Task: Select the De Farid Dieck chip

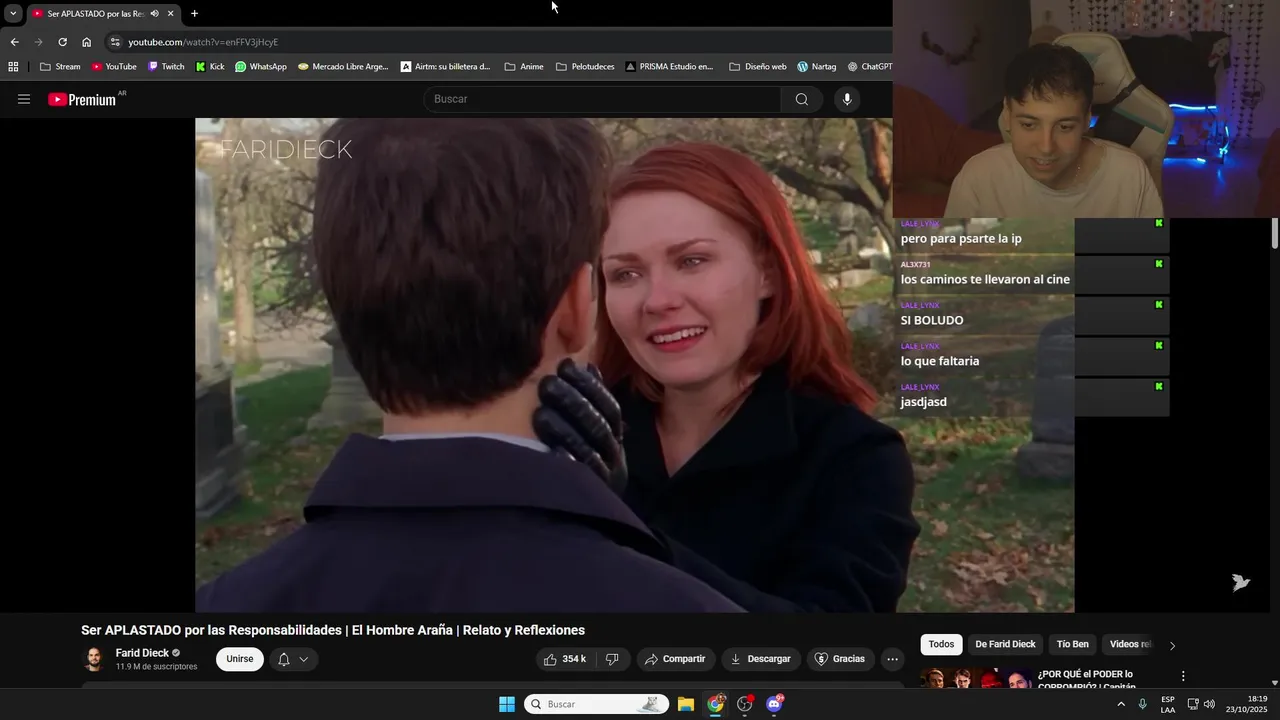Action: coord(1005,644)
